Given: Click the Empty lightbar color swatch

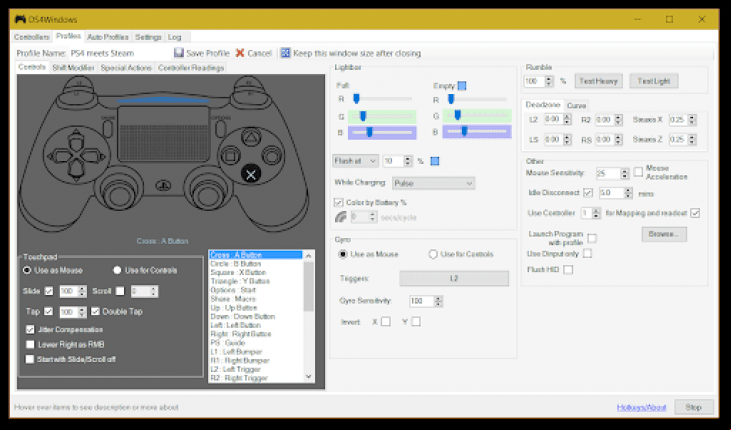Looking at the screenshot, I should 462,85.
